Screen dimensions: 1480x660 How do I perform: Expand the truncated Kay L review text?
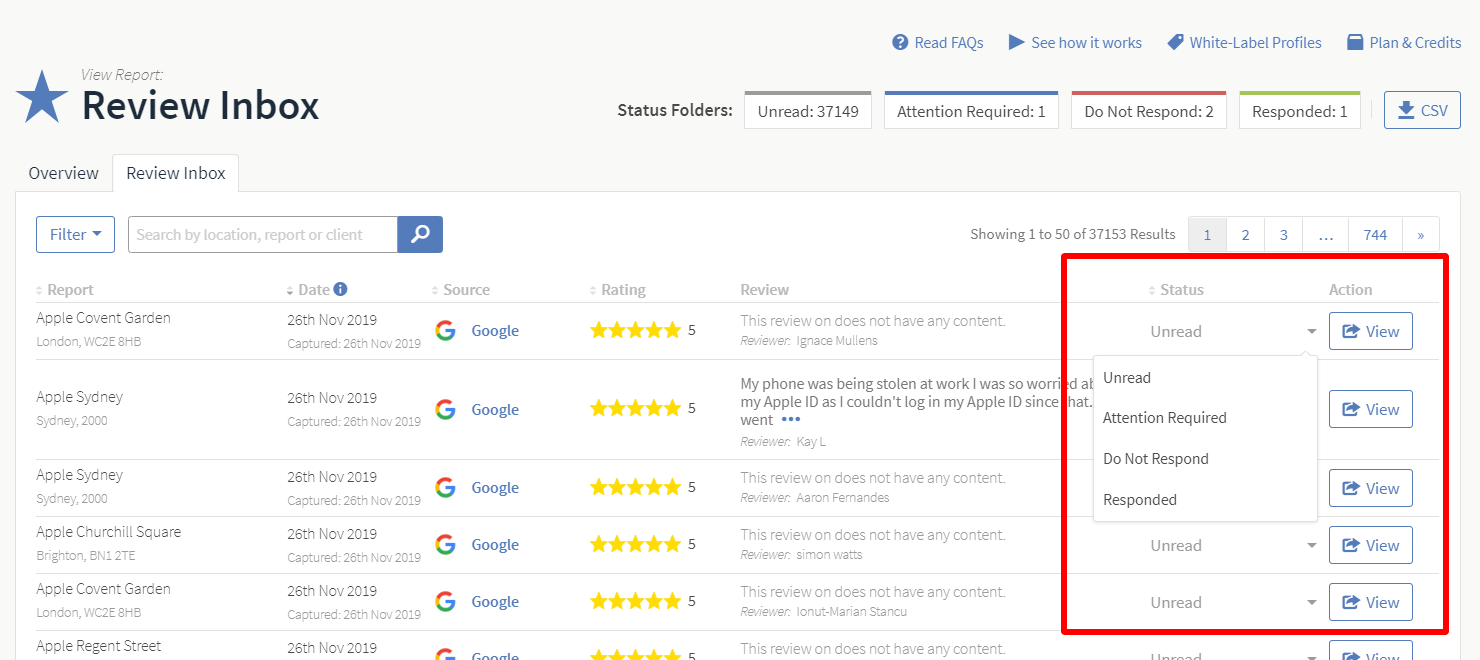point(791,420)
